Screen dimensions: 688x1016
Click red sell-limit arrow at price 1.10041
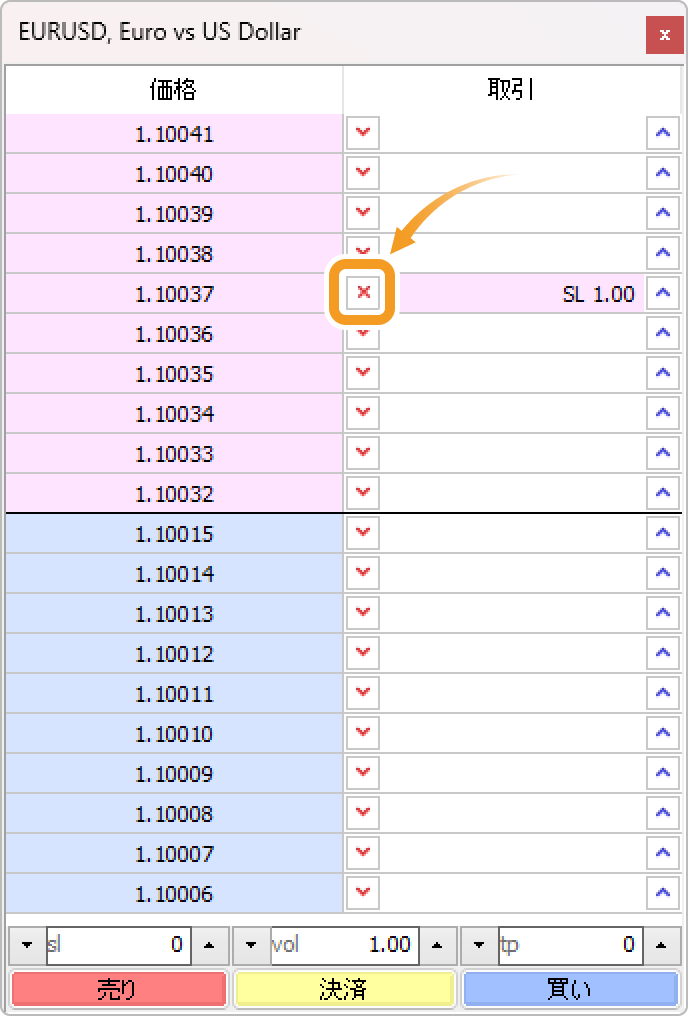pyautogui.click(x=363, y=133)
